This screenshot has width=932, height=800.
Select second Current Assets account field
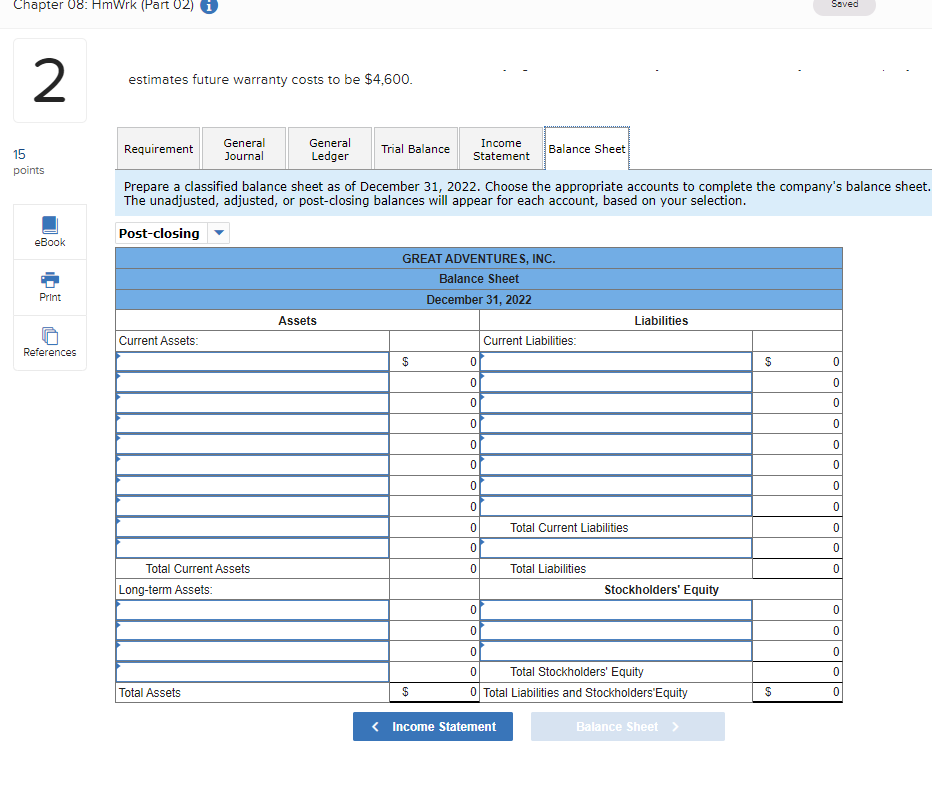click(x=253, y=382)
